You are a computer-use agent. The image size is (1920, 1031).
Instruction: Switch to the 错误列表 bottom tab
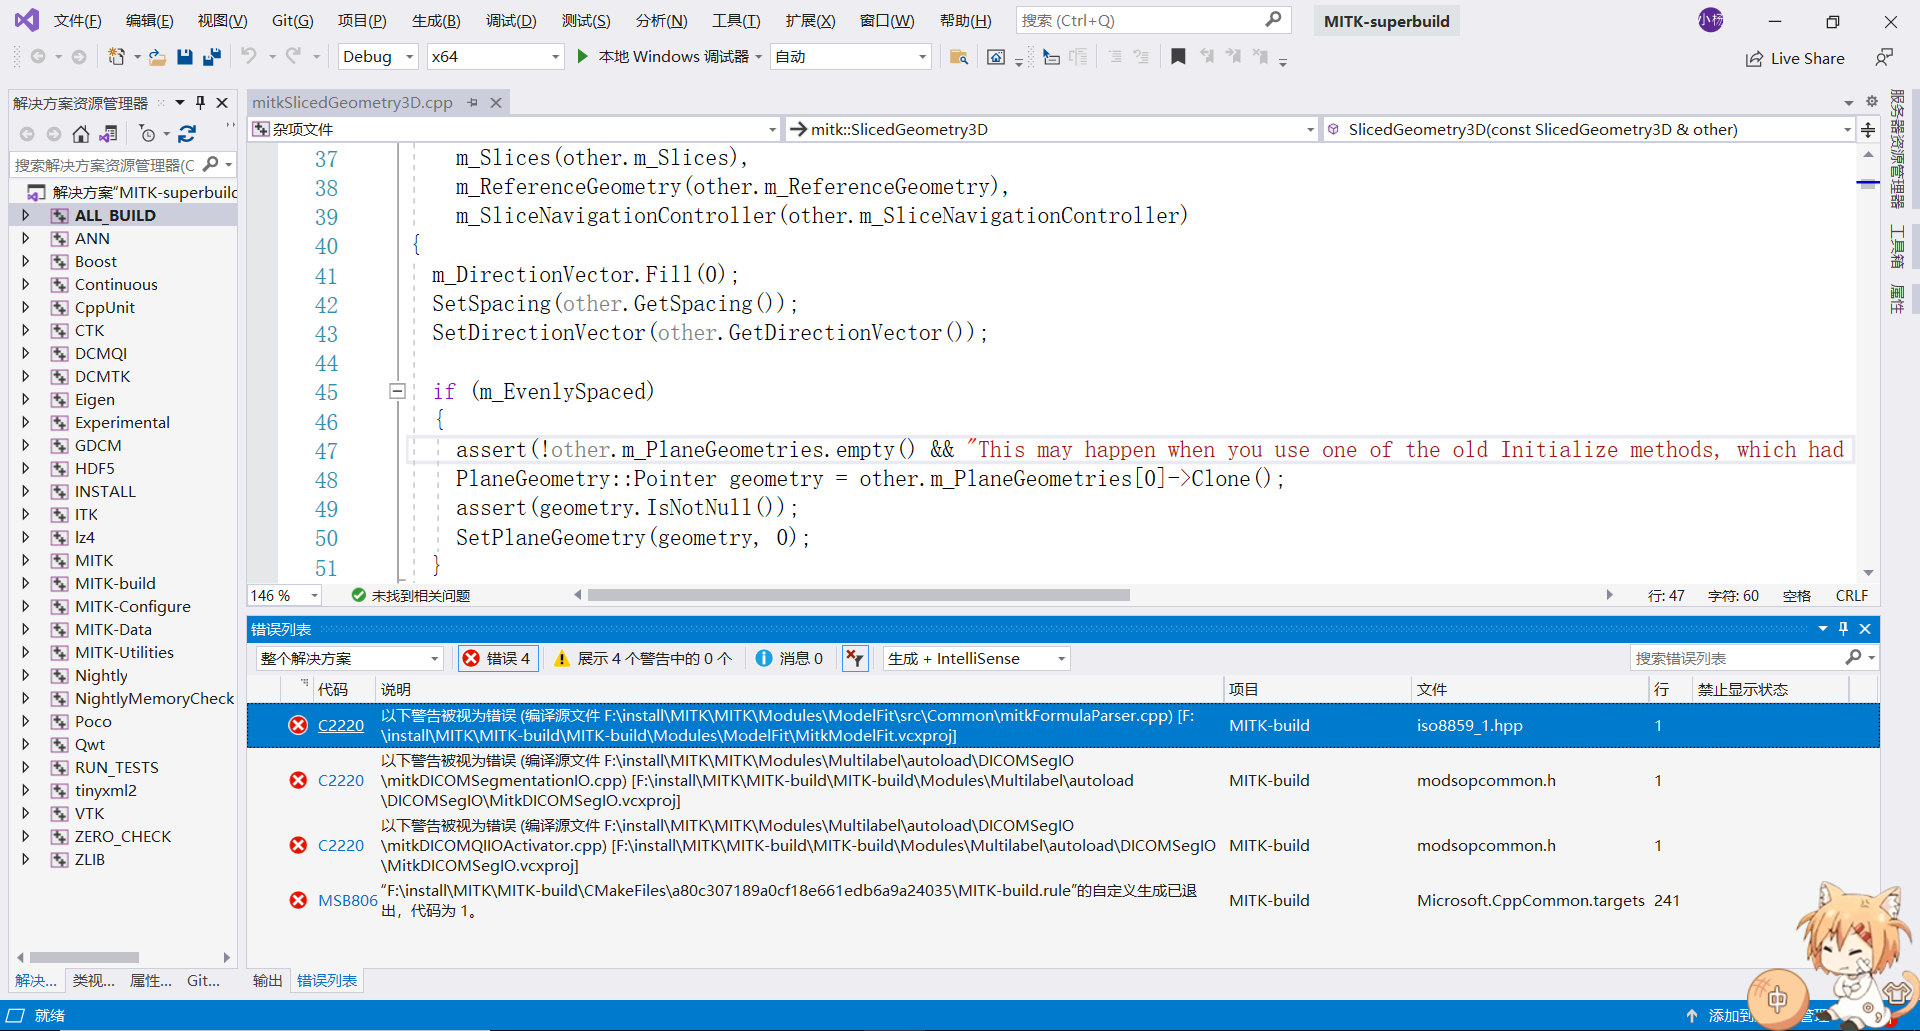point(327,981)
